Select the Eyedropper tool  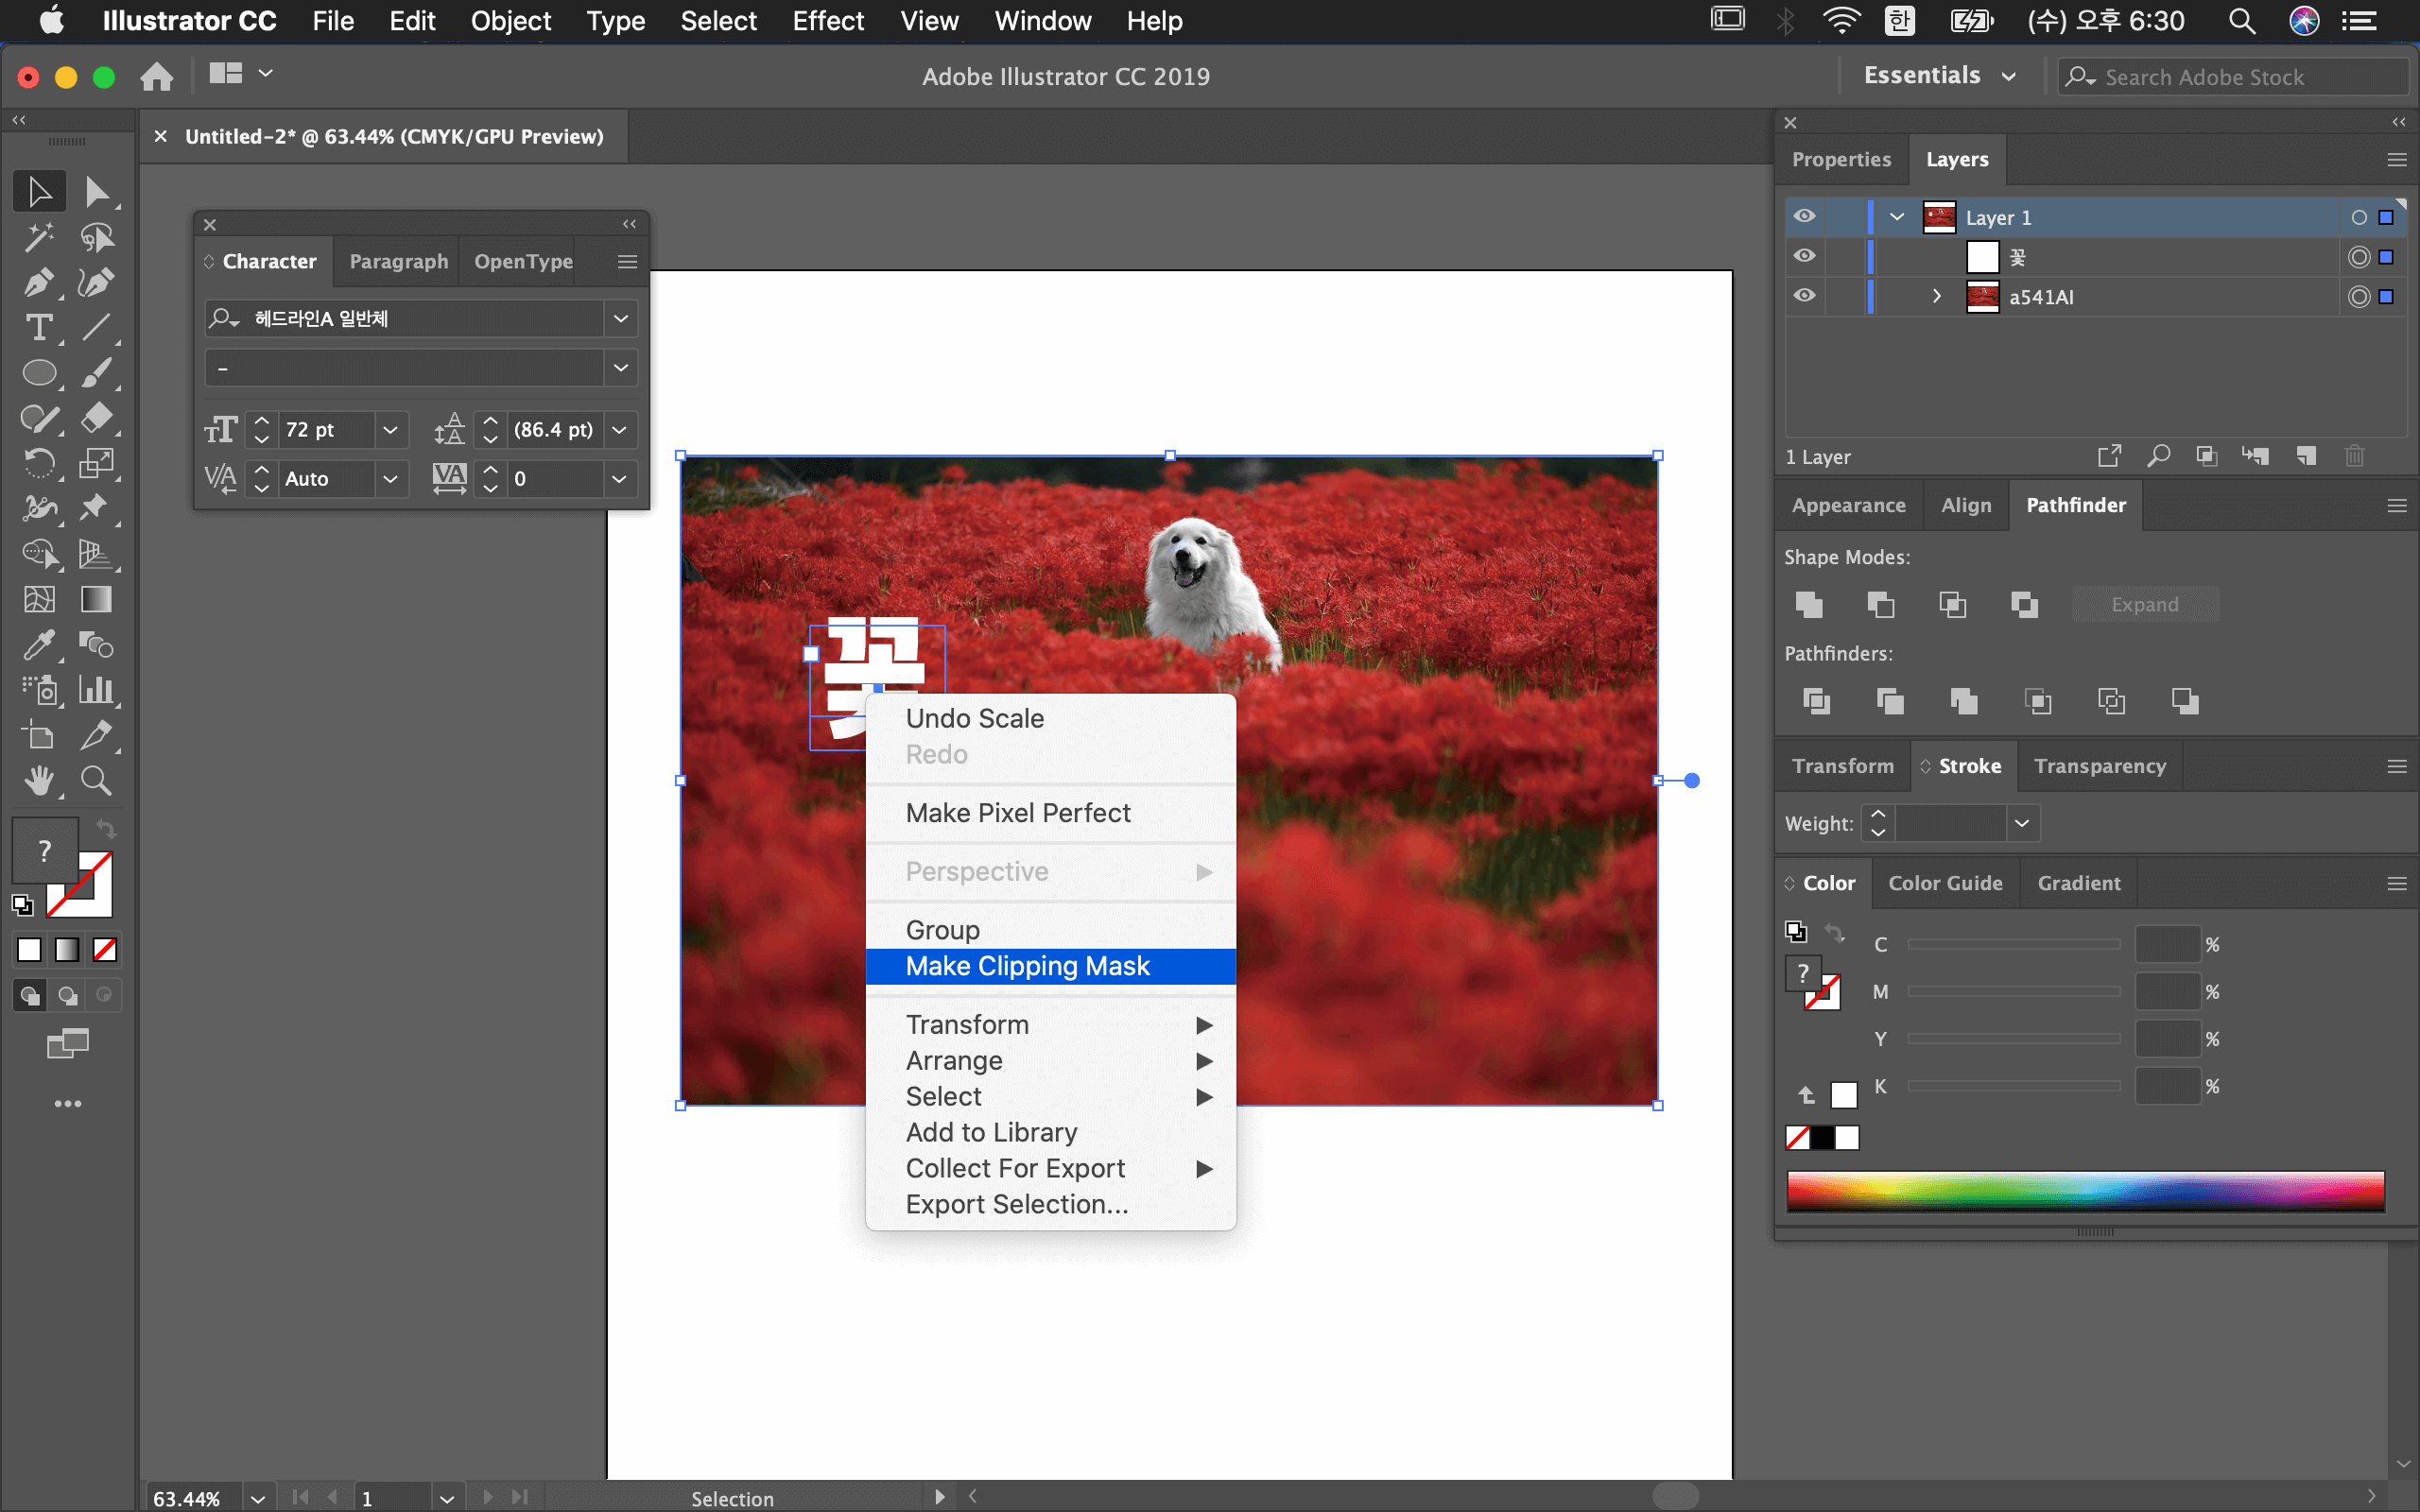point(38,645)
